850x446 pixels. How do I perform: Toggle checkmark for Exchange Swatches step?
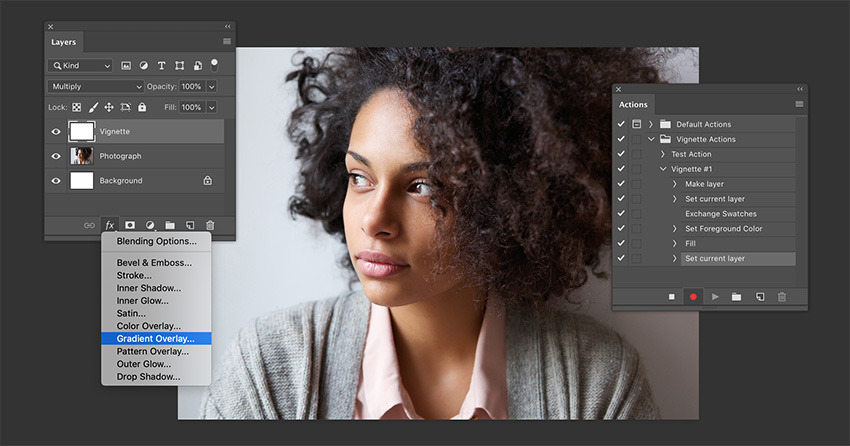[x=621, y=214]
